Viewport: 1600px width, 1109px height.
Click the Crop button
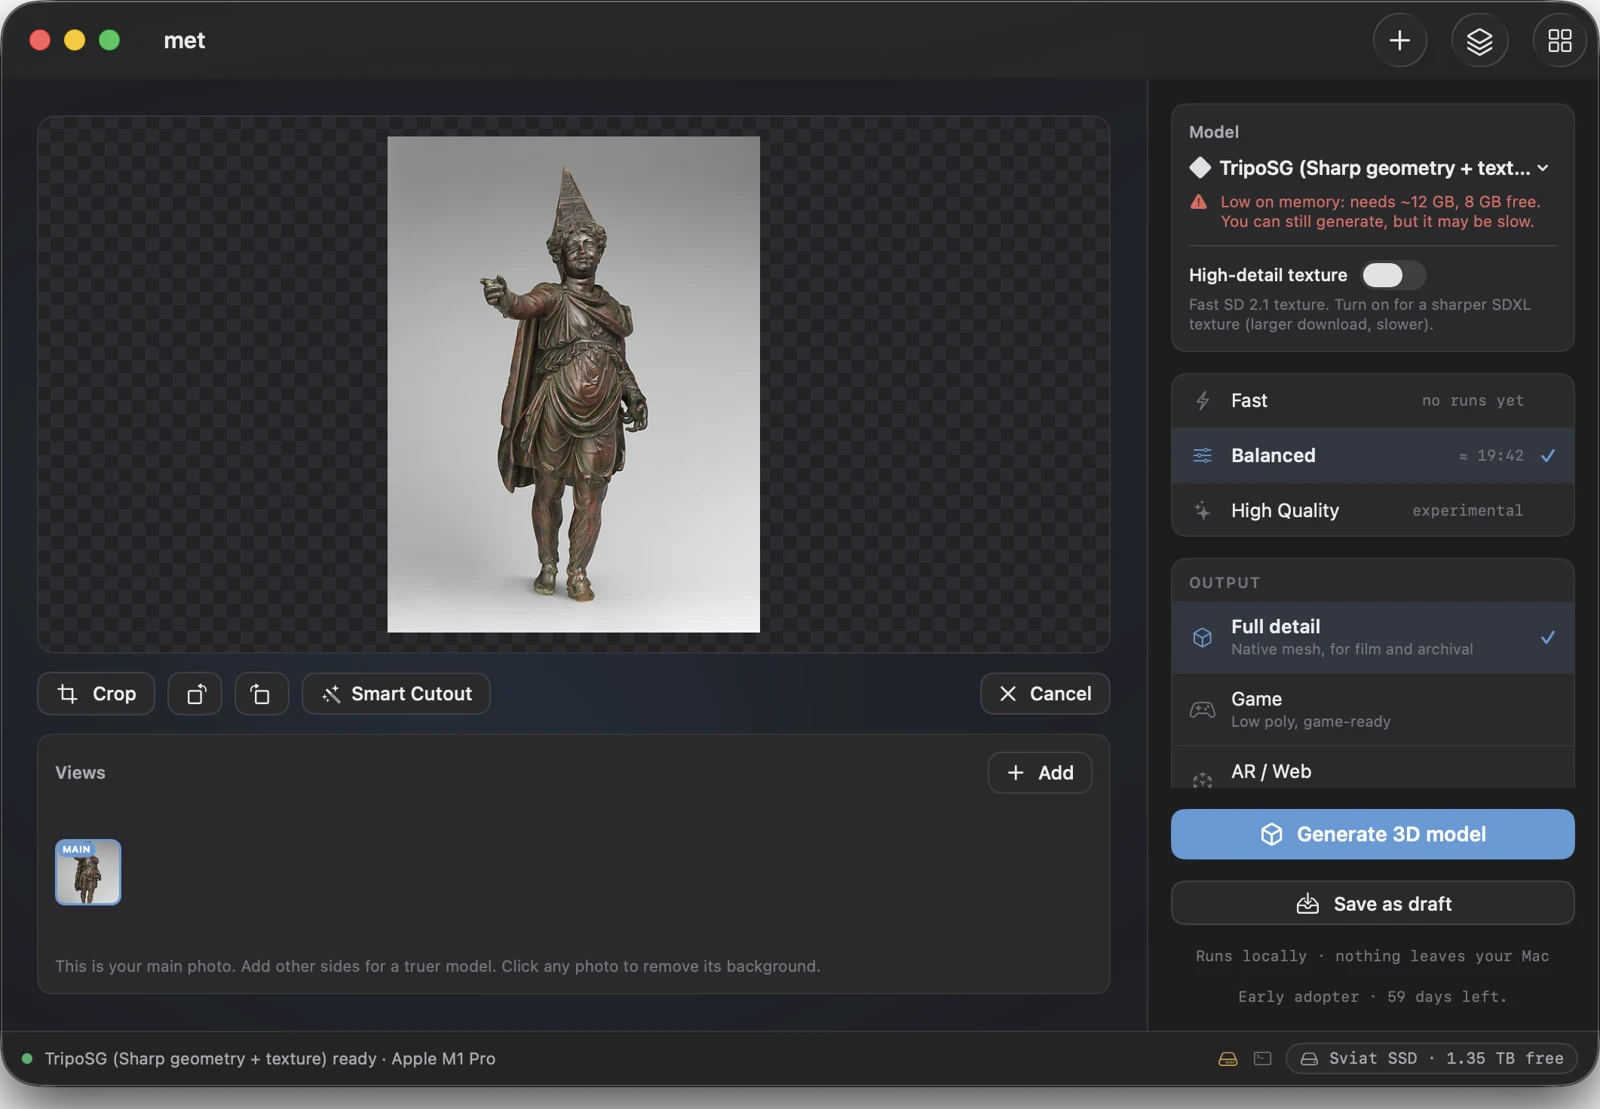(x=96, y=694)
